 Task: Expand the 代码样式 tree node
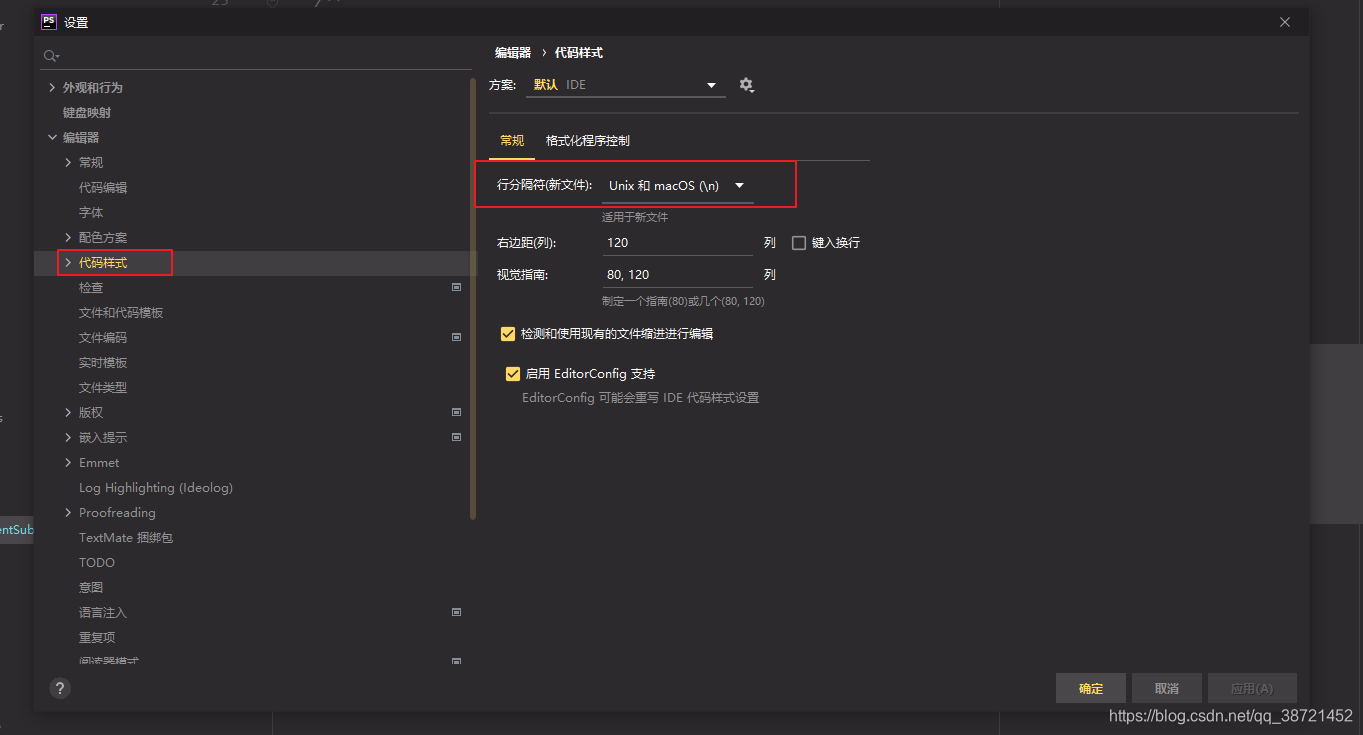point(68,263)
